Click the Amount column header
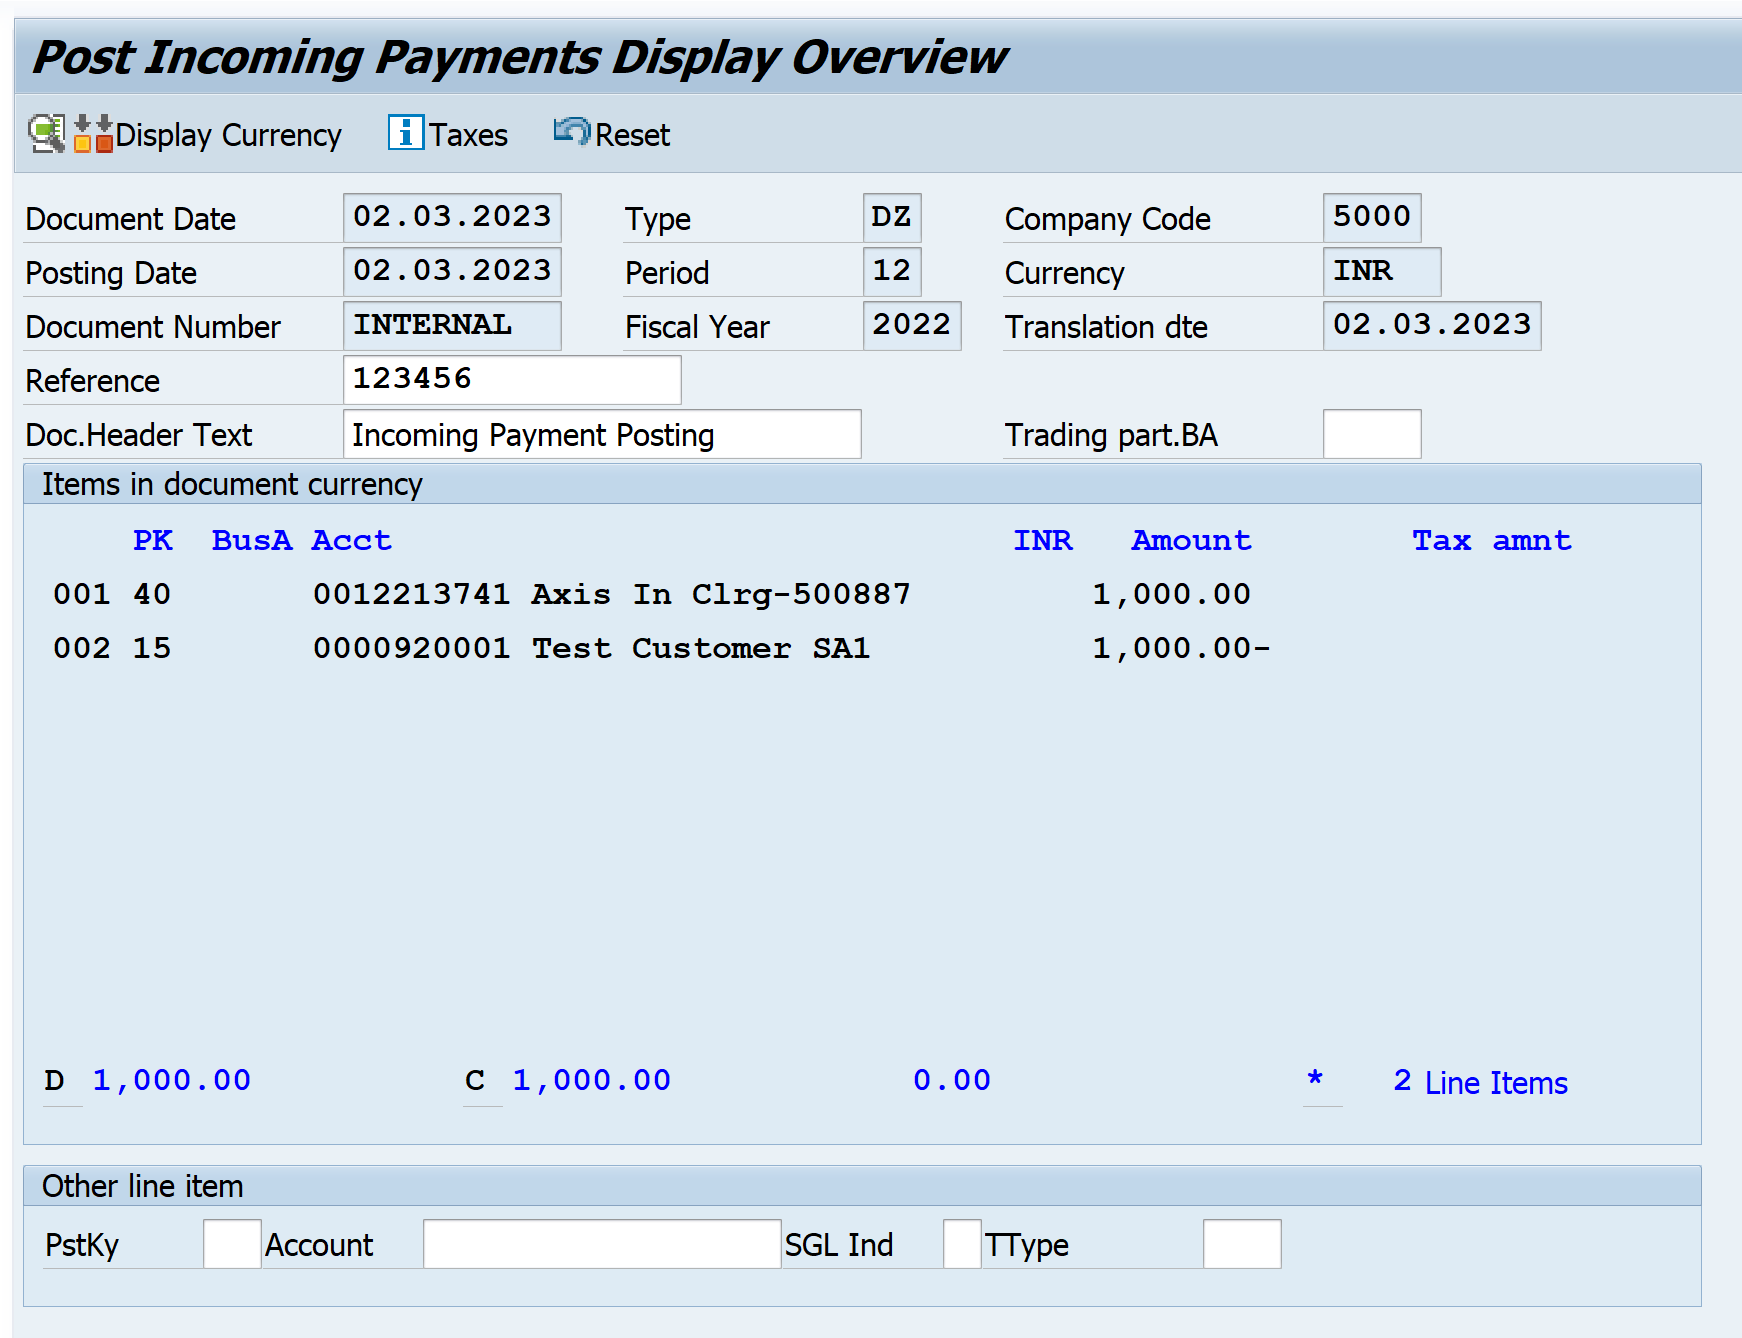 (x=1192, y=540)
